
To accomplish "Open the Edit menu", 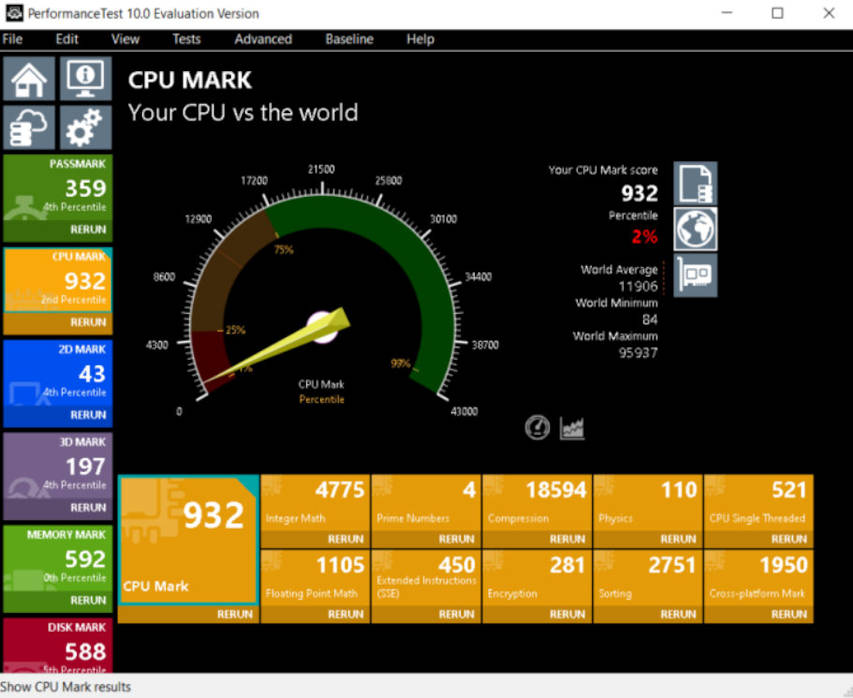I will (x=67, y=39).
